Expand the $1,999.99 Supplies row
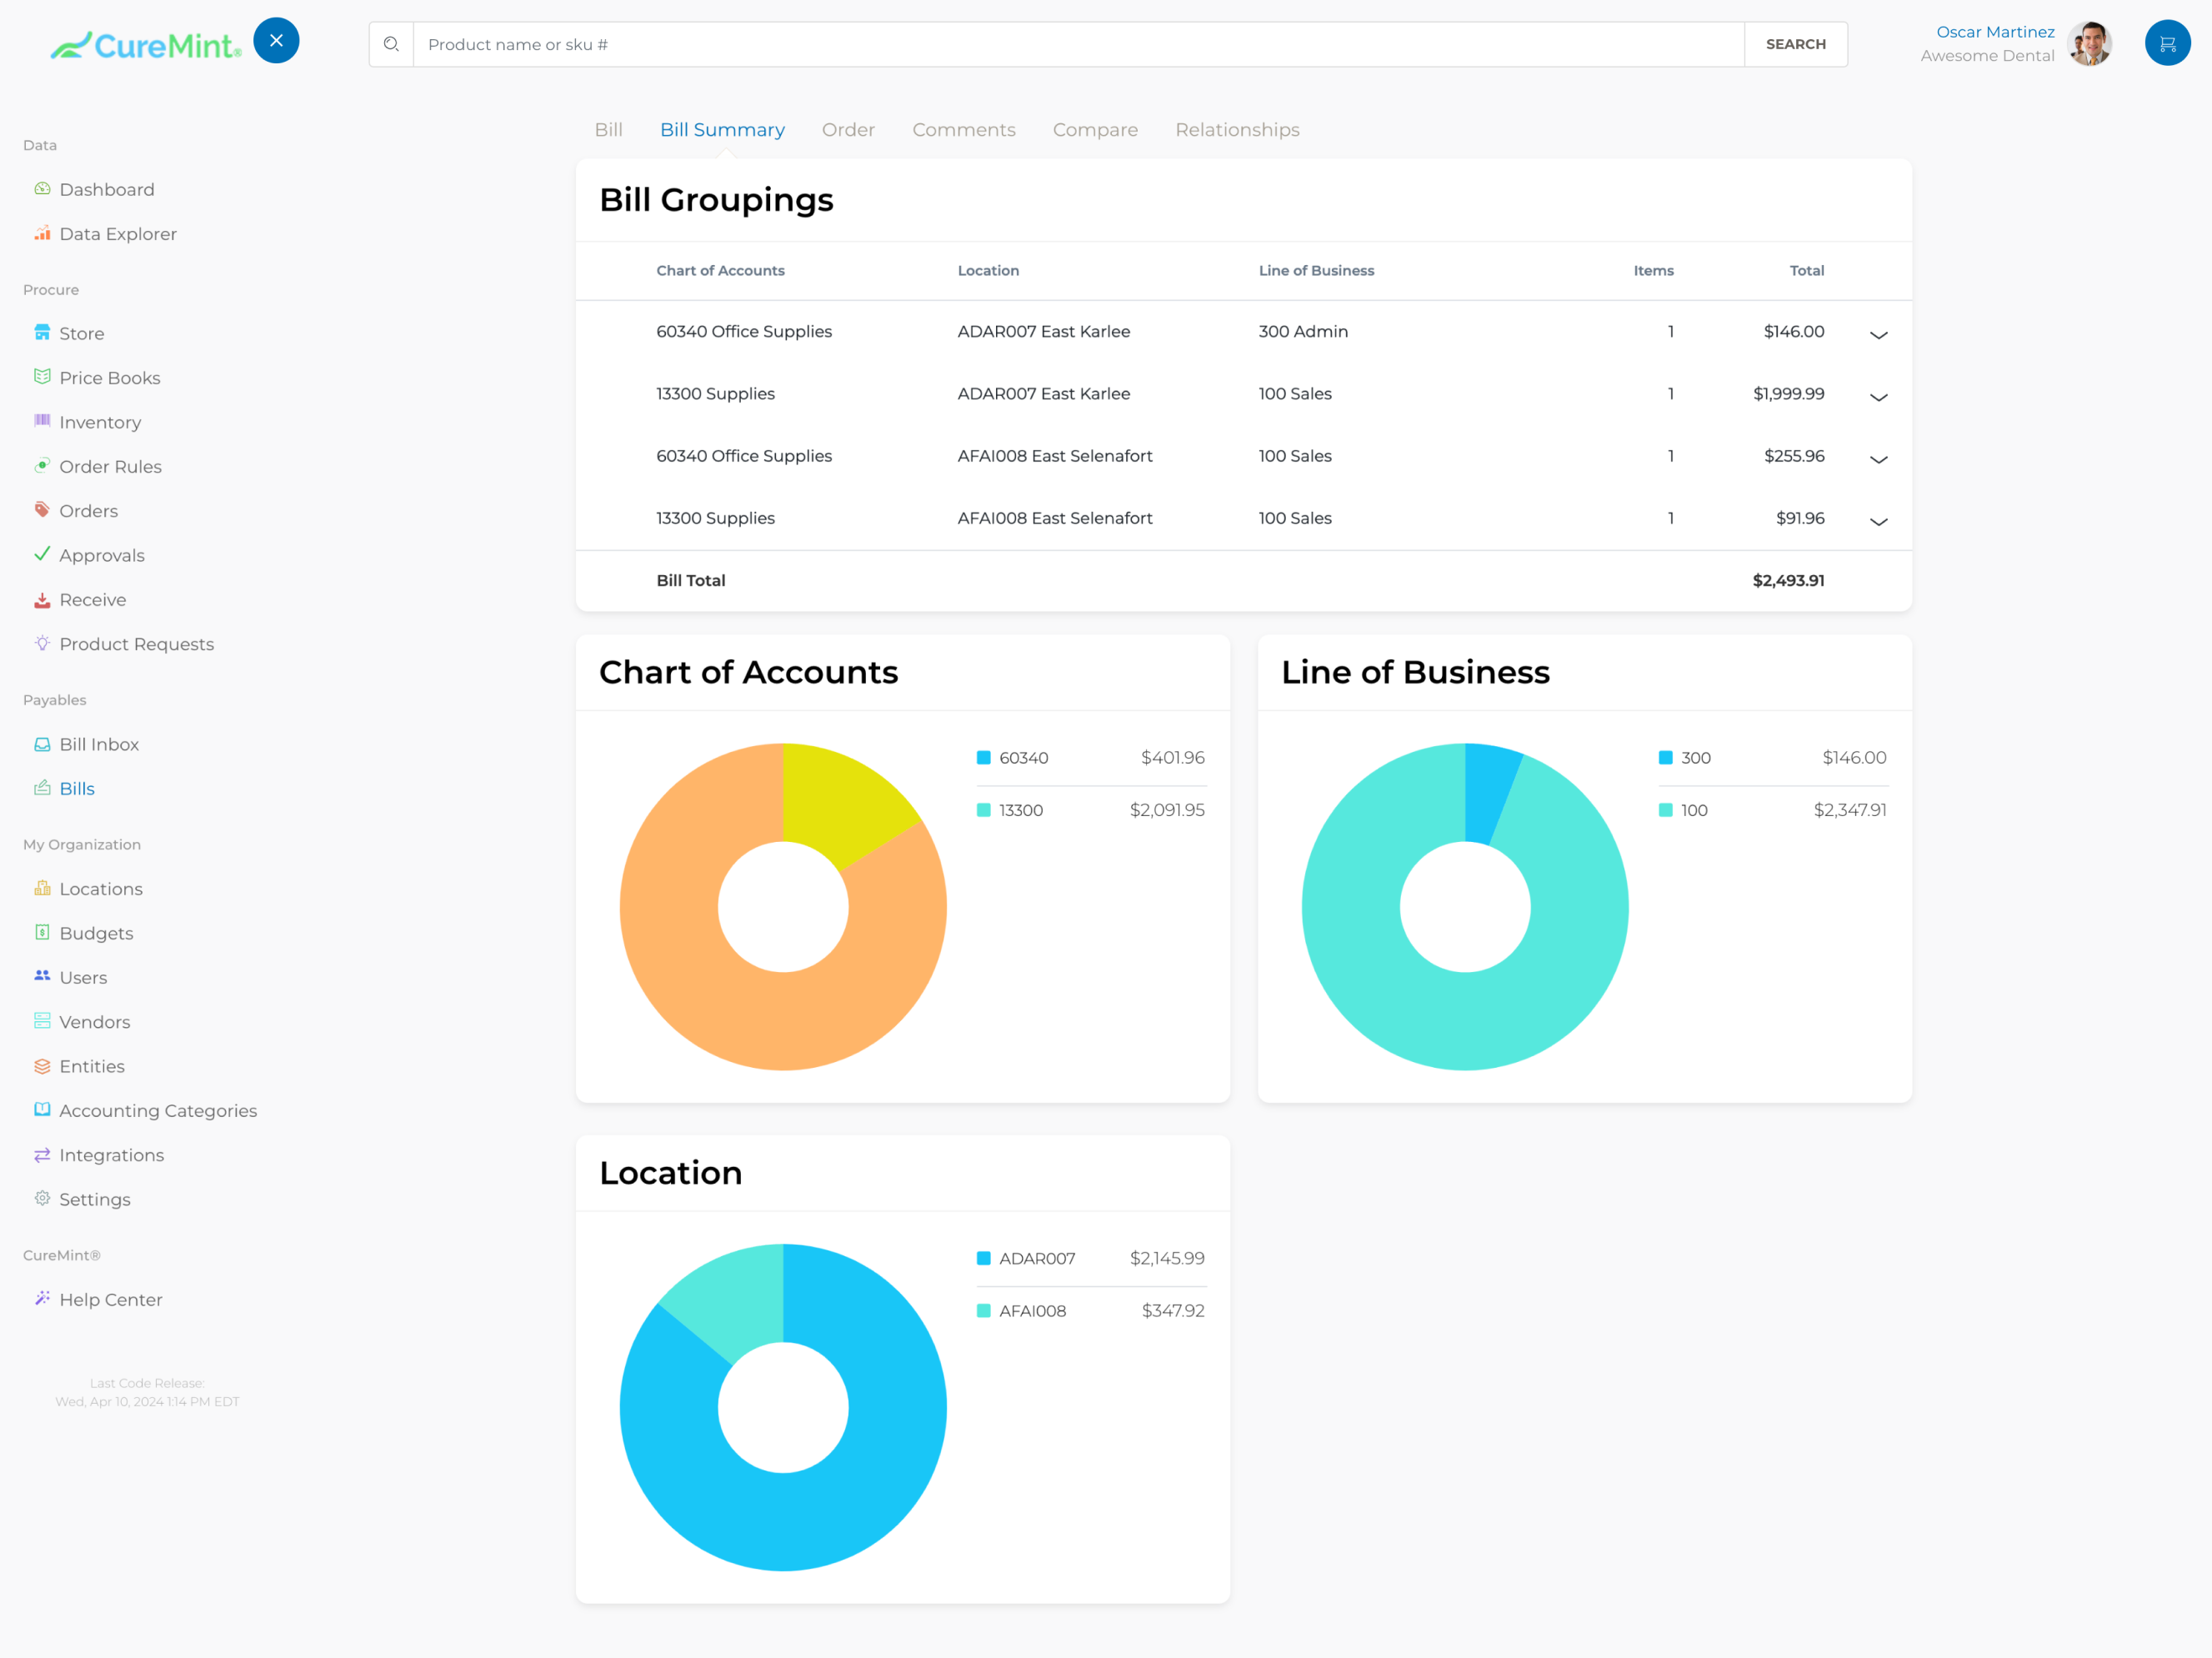Image resolution: width=2212 pixels, height=1658 pixels. [x=1878, y=397]
